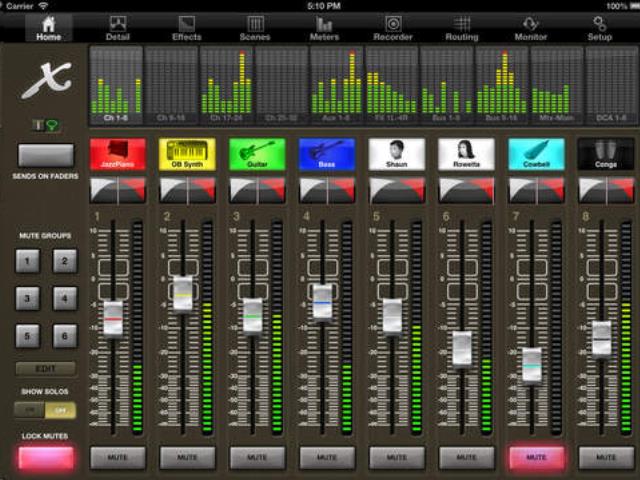Select the Home tab
The image size is (640, 480).
49,28
